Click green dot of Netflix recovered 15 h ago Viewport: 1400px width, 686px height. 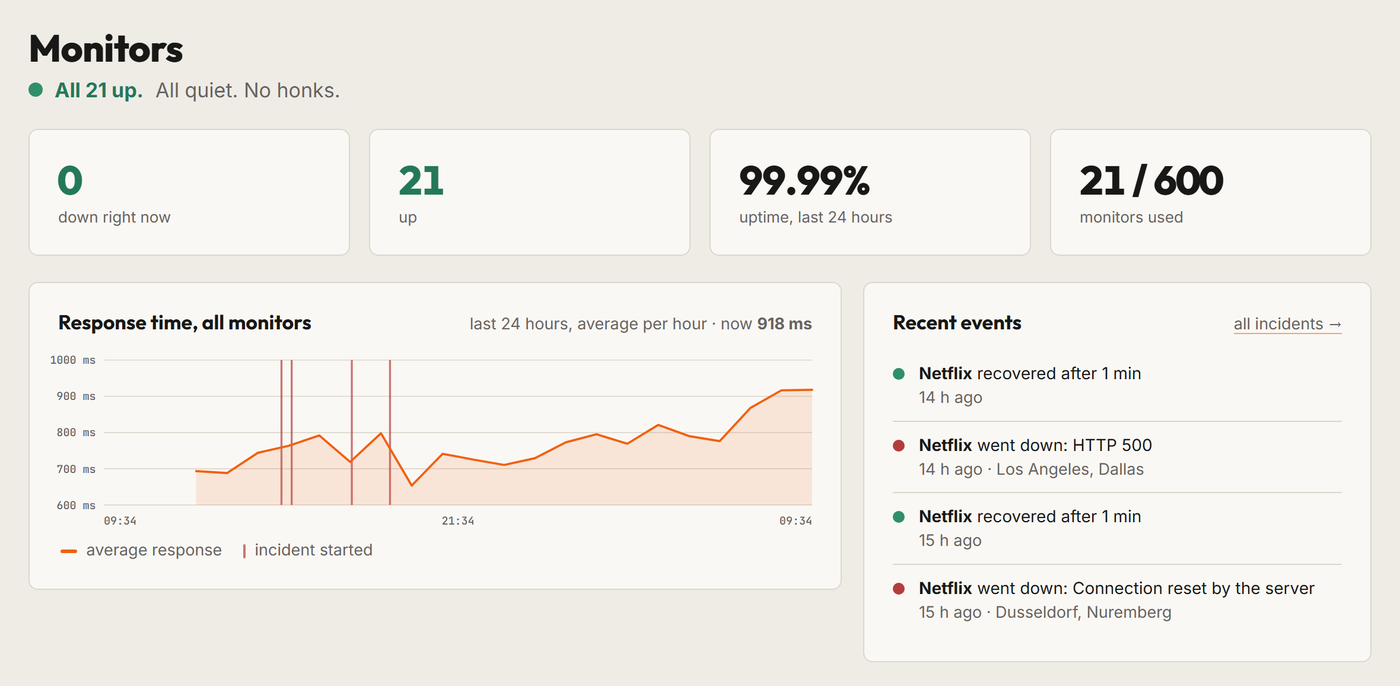[899, 517]
